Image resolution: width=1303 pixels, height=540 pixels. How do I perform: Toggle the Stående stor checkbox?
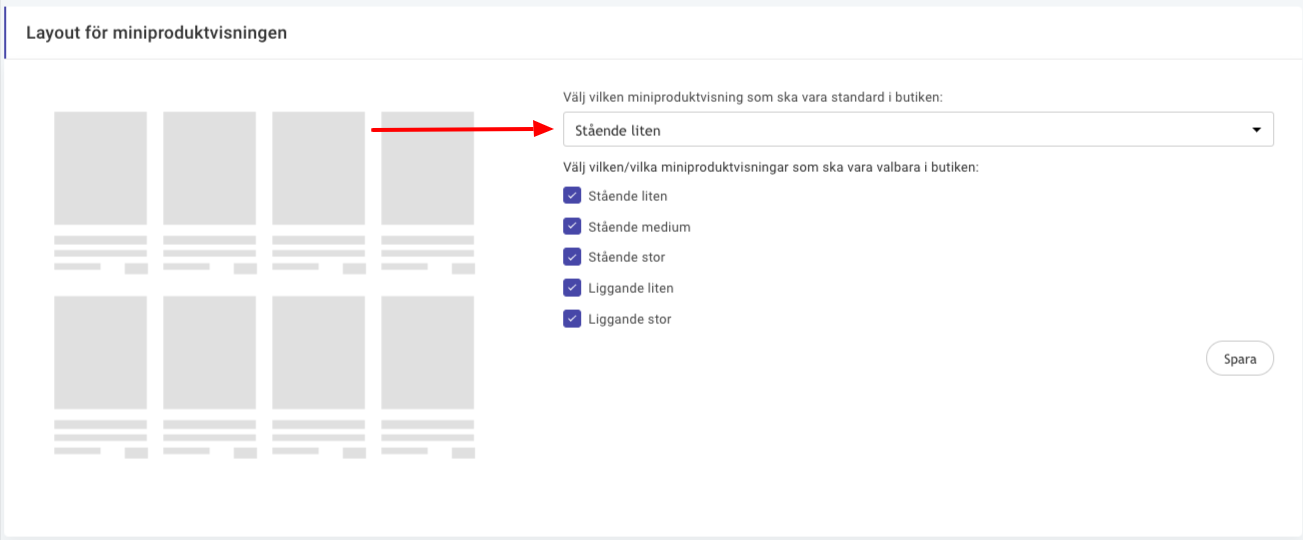point(572,257)
